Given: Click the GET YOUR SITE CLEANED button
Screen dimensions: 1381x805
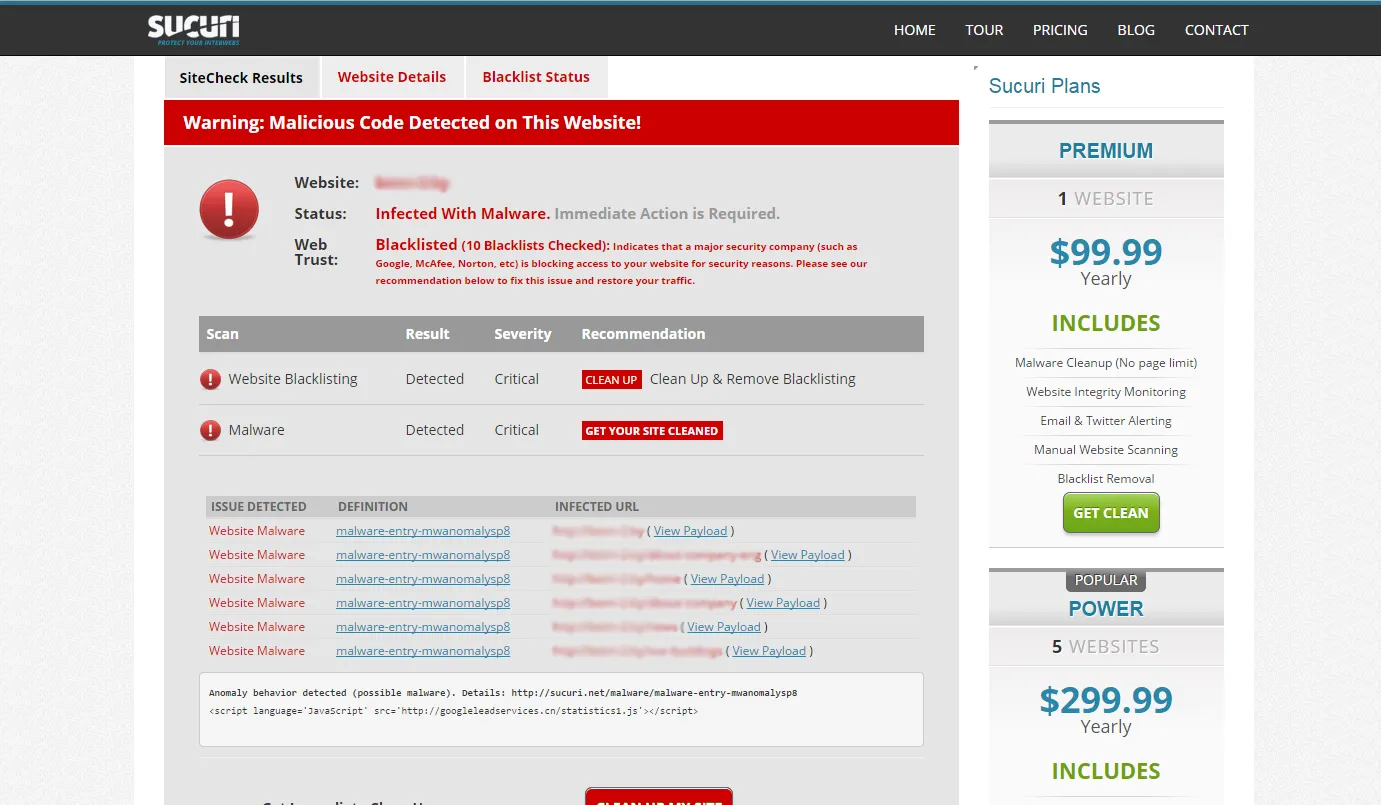Looking at the screenshot, I should point(652,431).
